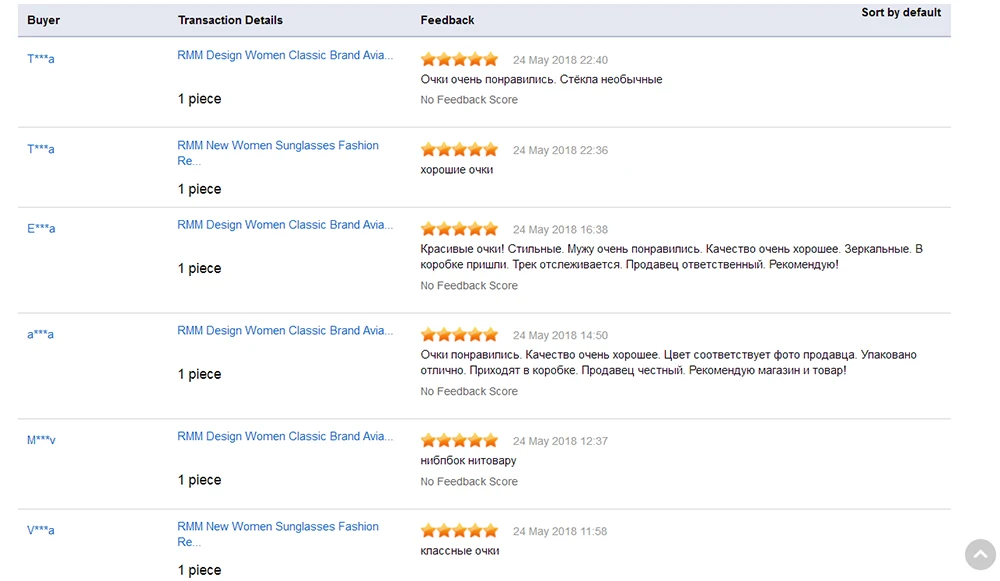Click star rating of 22:40 review
Viewport: 1000px width, 581px height.
coord(459,60)
